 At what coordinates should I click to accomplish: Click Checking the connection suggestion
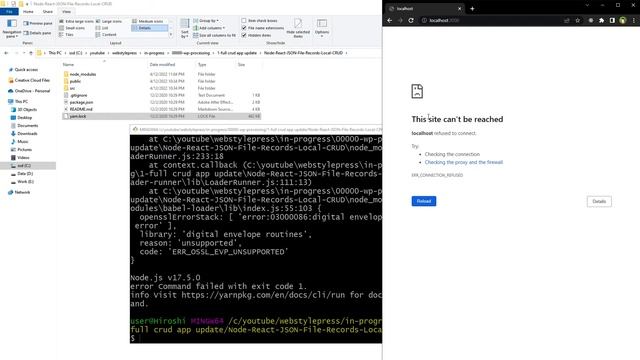pos(452,154)
